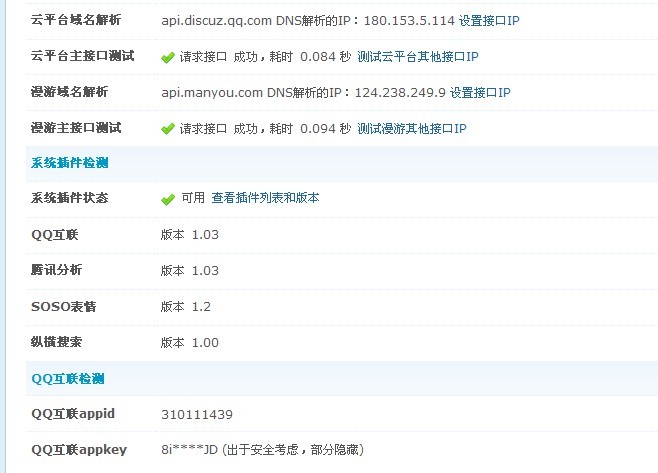Screen dimensions: 658x473
Task: Click green checkmark in 漫游主接口测试 row
Action: [168, 129]
